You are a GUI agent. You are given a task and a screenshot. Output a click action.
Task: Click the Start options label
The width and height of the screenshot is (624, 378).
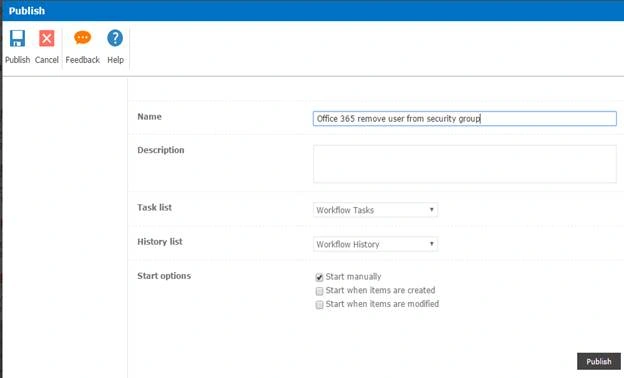[x=164, y=276]
